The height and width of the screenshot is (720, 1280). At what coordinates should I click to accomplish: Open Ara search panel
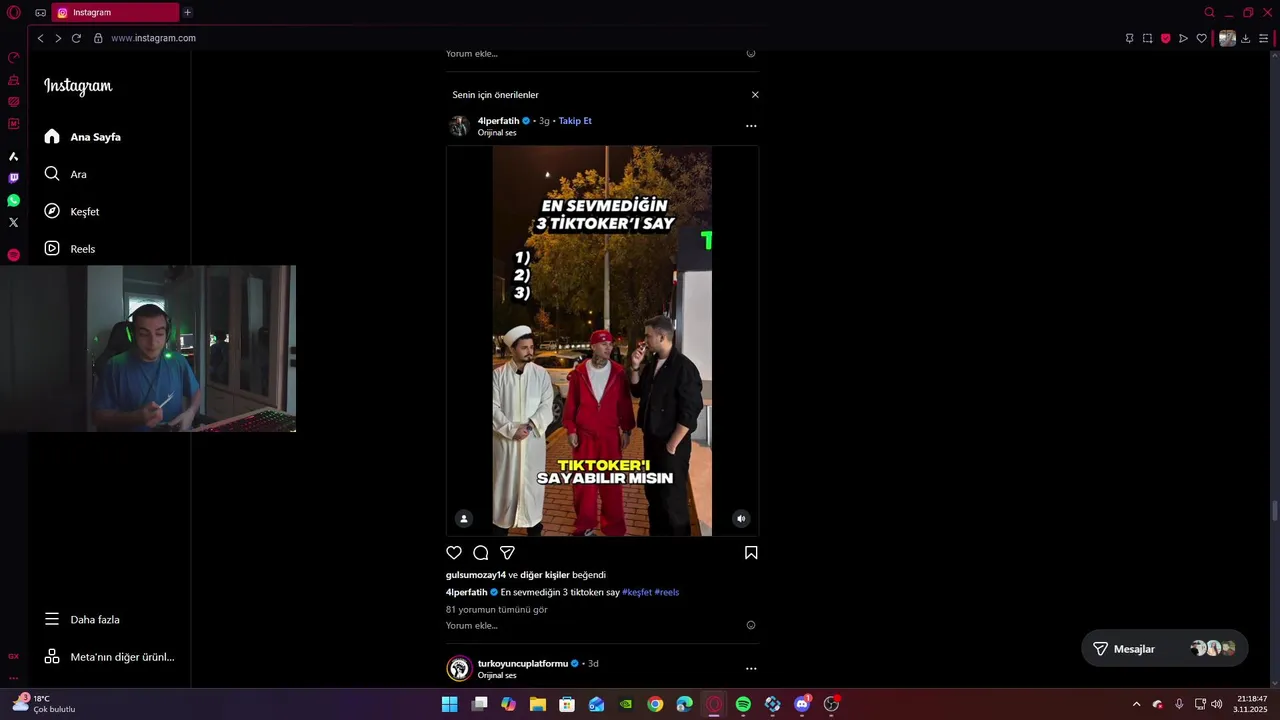[65, 174]
